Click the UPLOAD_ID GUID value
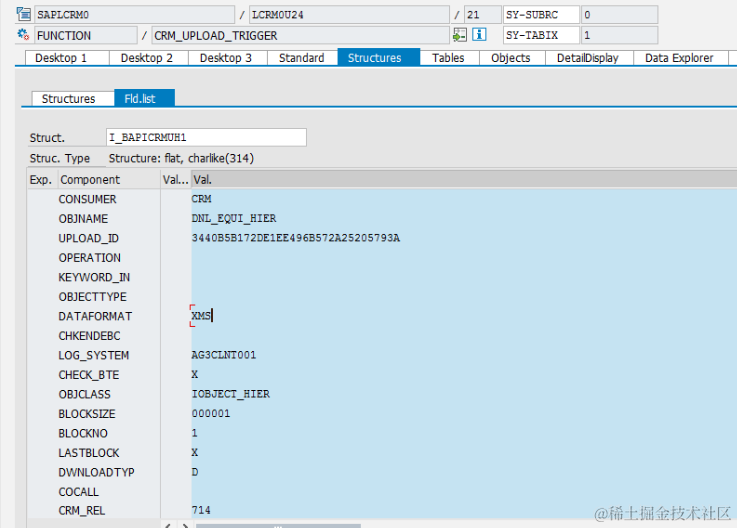The width and height of the screenshot is (737, 528). [296, 238]
